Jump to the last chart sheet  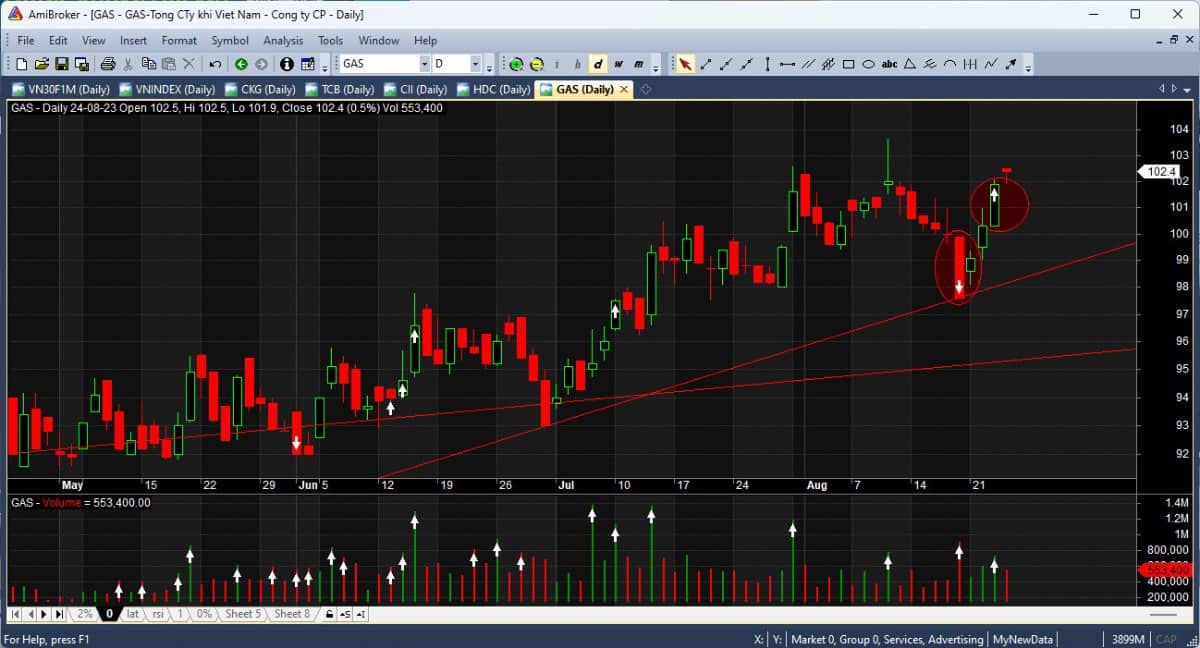point(59,614)
